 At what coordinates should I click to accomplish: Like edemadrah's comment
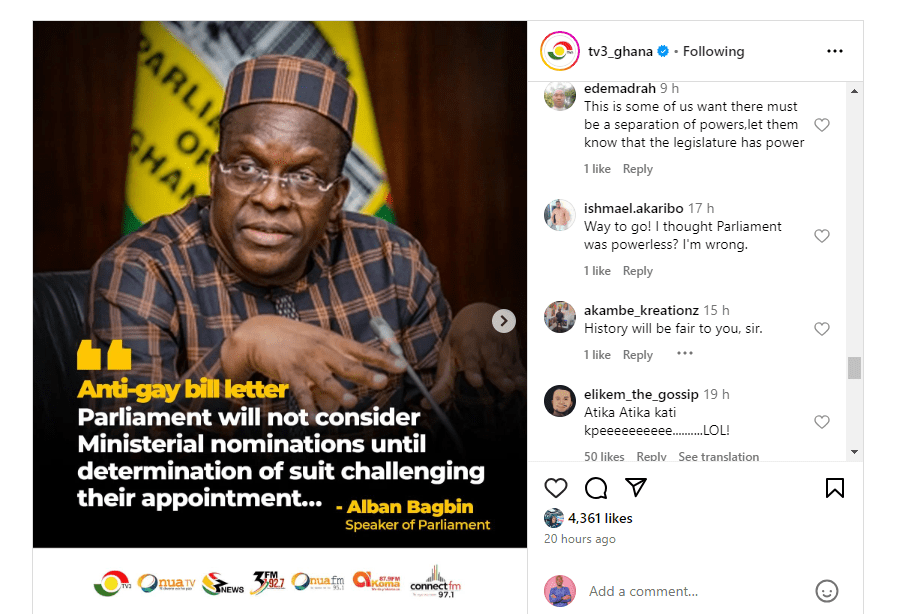tap(822, 125)
